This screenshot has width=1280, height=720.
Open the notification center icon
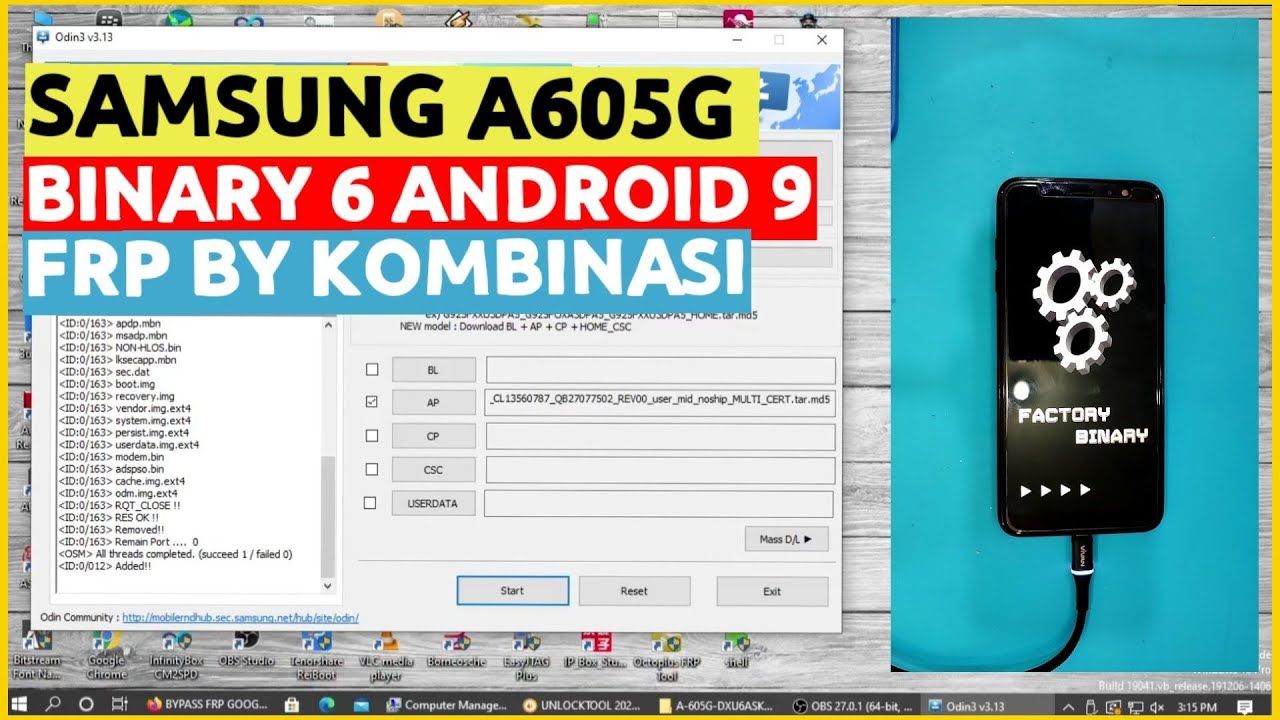tap(1245, 706)
